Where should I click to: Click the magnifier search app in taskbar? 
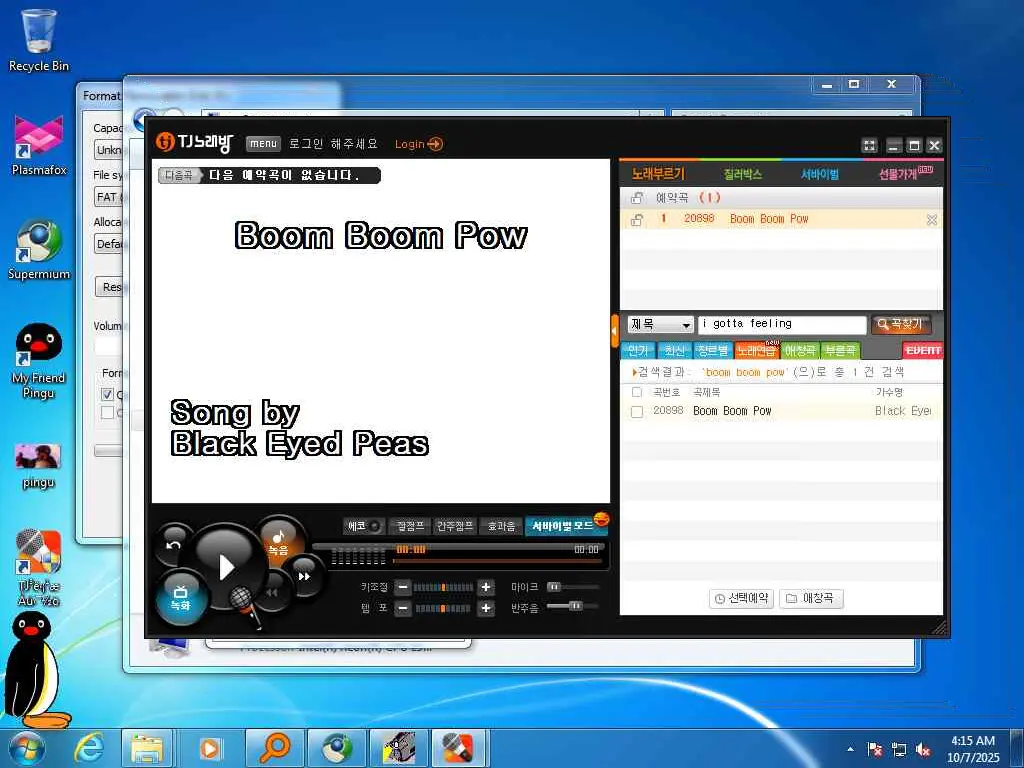coord(274,748)
